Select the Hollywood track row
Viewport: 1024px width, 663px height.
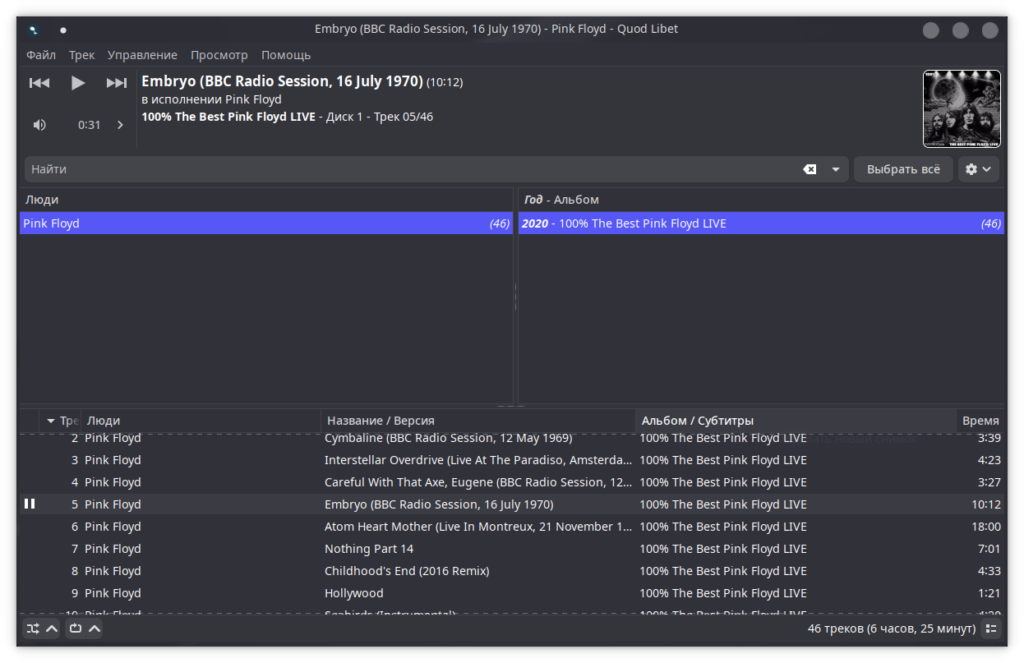click(x=511, y=593)
